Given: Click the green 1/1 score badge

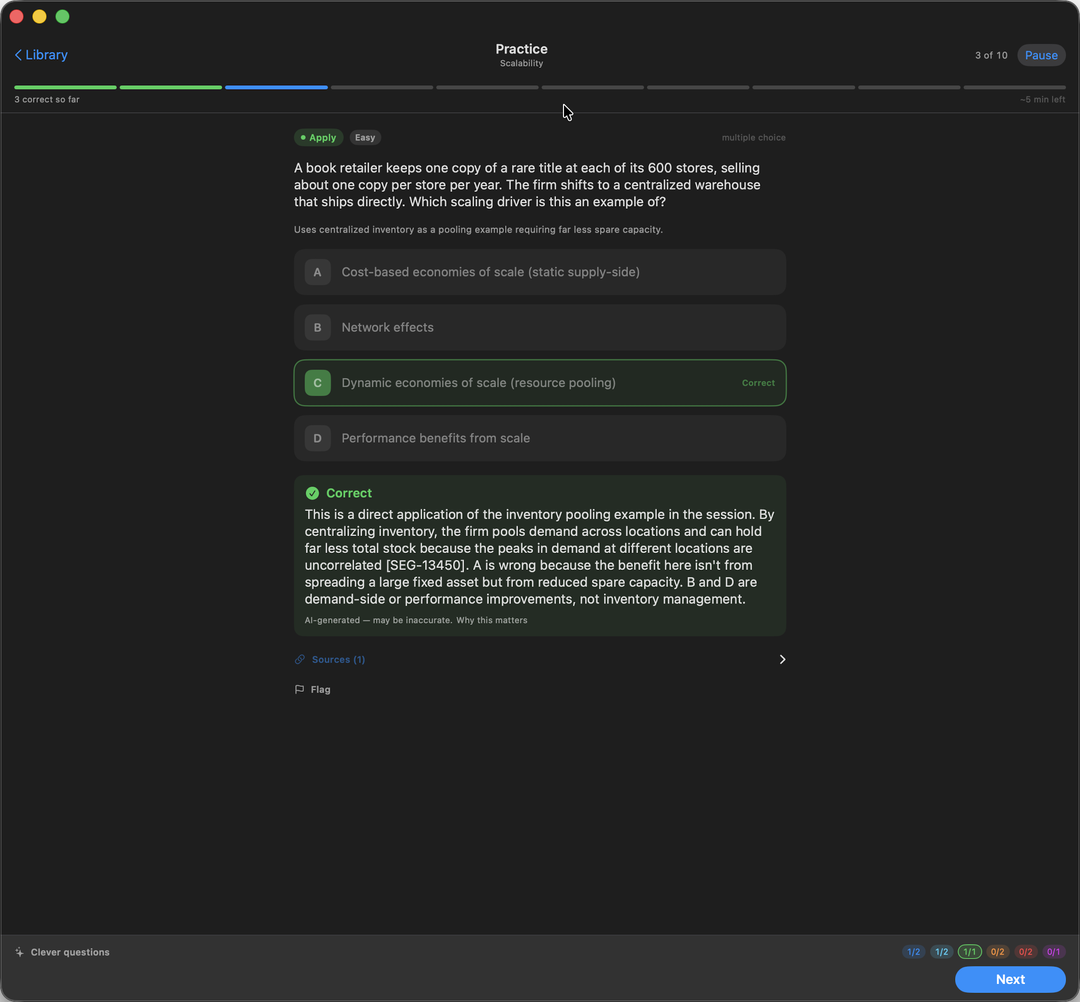Looking at the screenshot, I should point(970,952).
